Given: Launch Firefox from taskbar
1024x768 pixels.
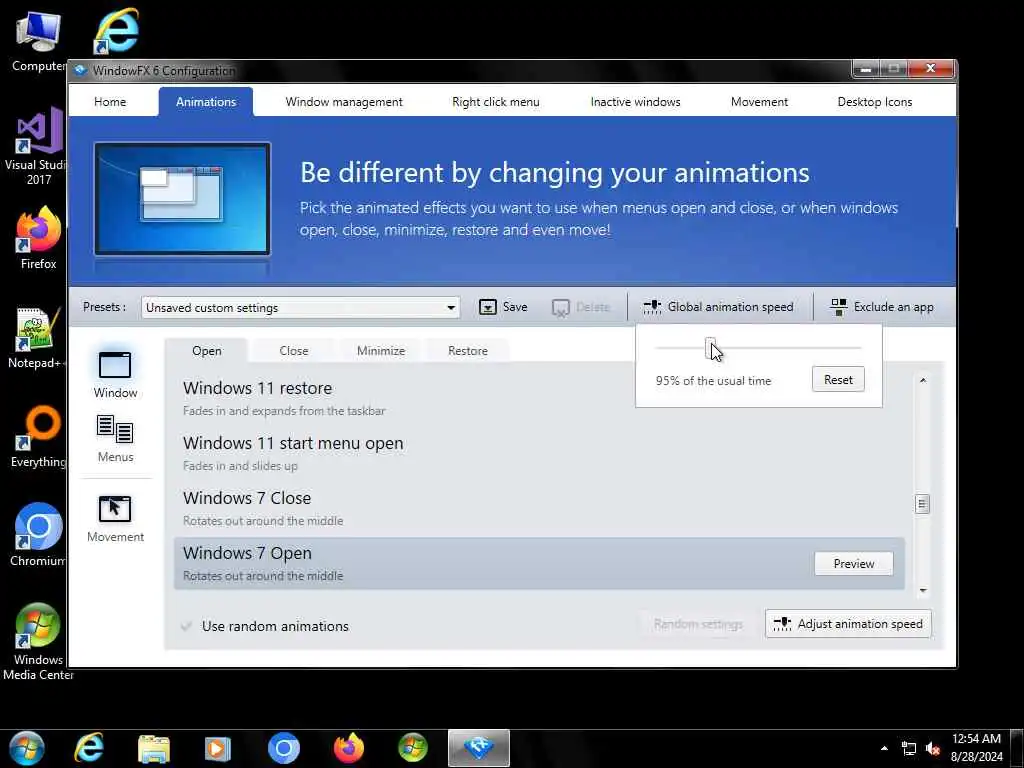Looking at the screenshot, I should click(x=349, y=748).
